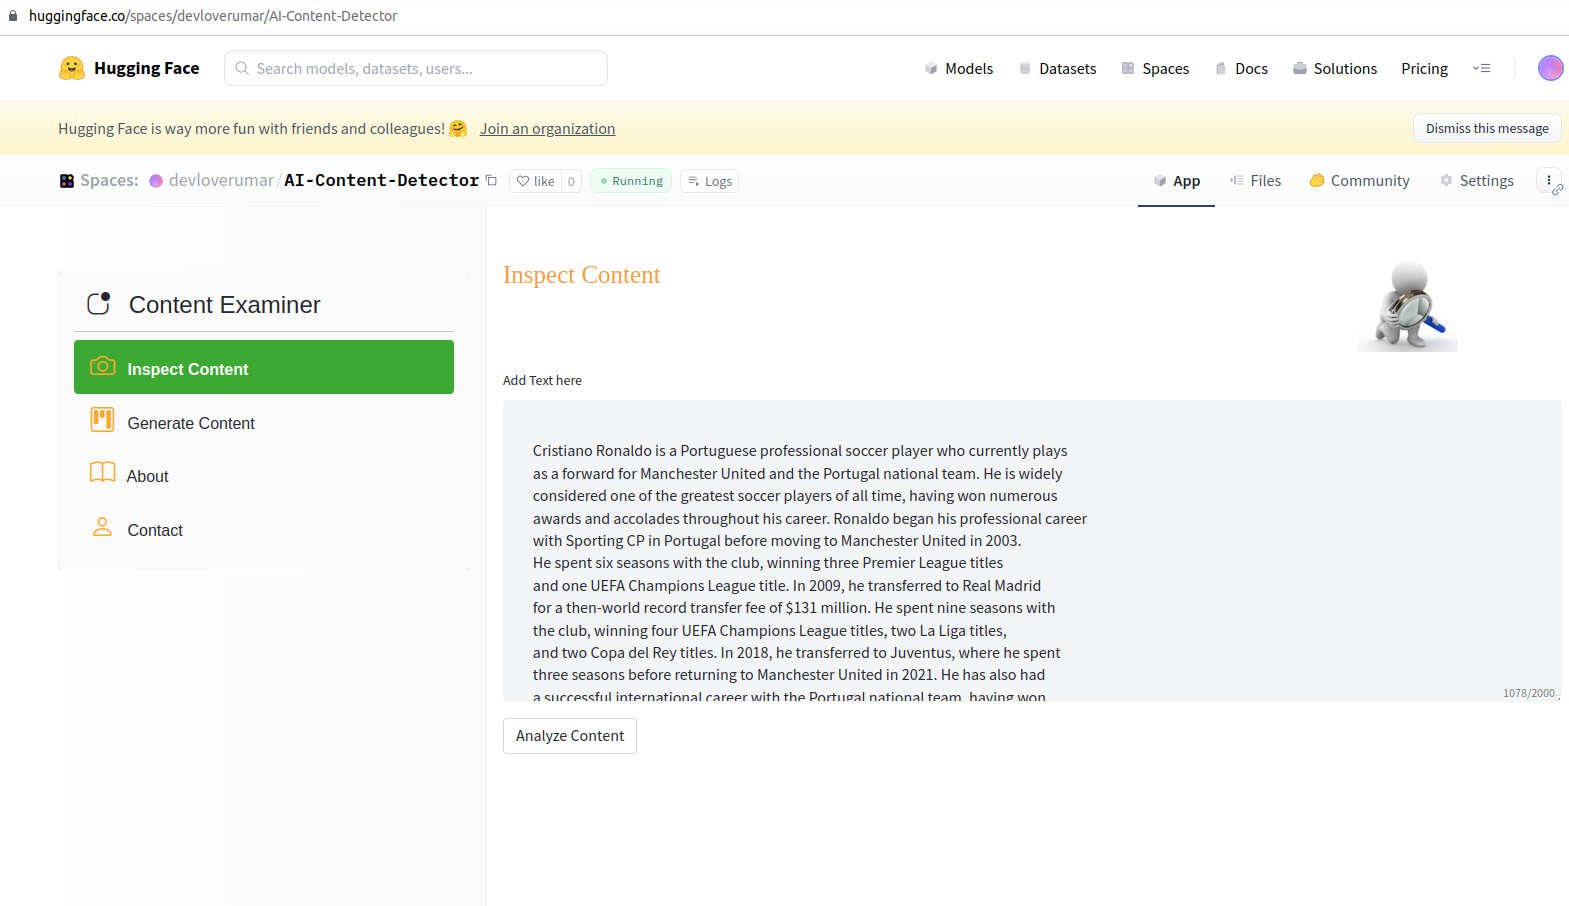Expand the navigation overflow menu
The image size is (1569, 906).
point(1481,68)
